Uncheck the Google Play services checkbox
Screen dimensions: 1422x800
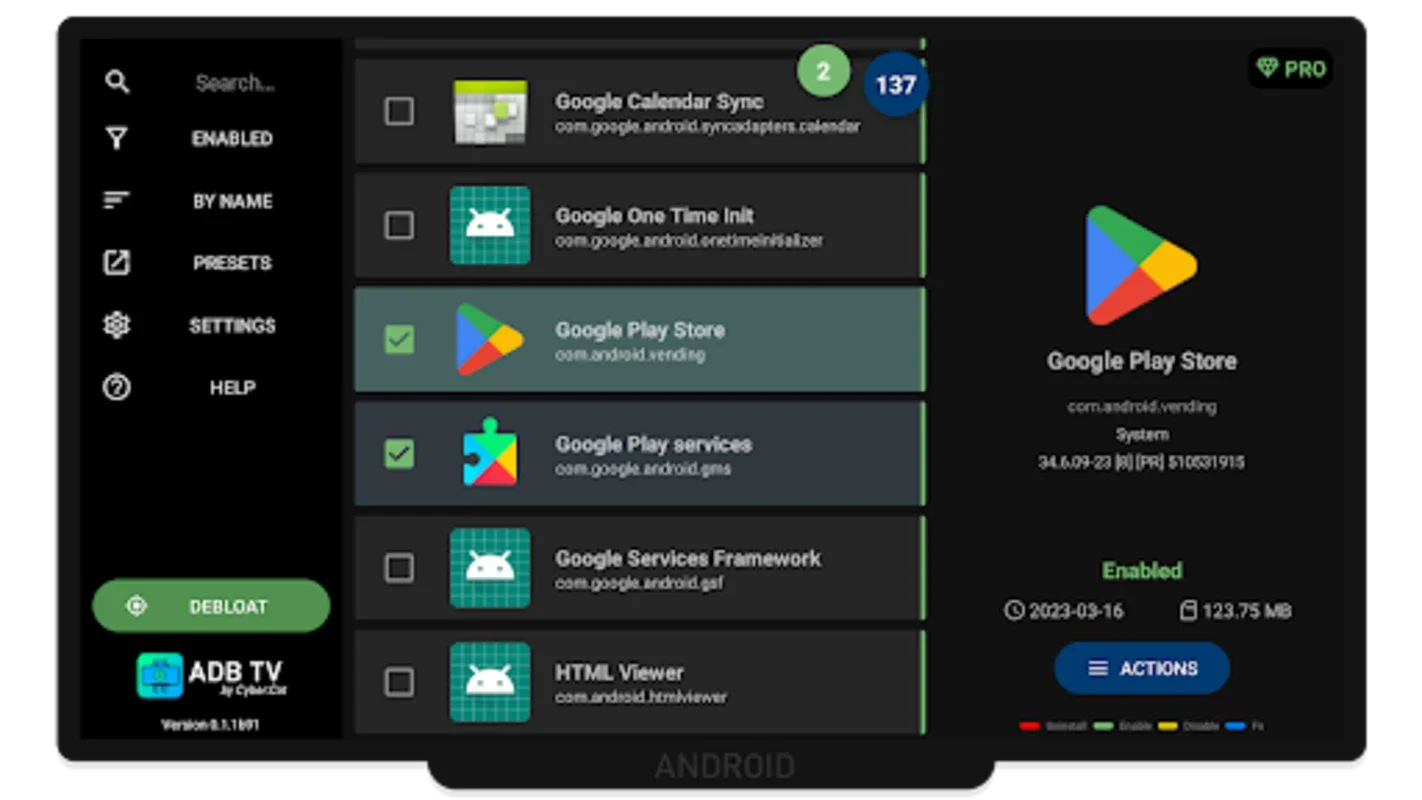coord(399,453)
